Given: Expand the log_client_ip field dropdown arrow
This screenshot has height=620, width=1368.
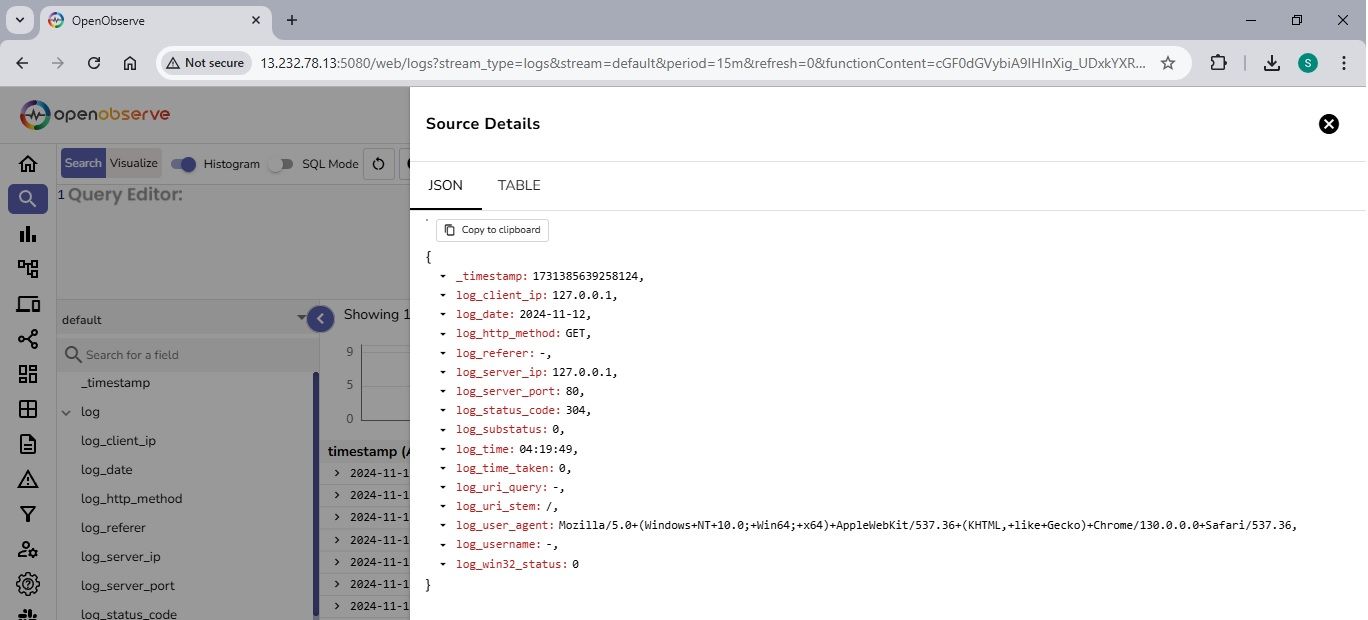Looking at the screenshot, I should (442, 296).
